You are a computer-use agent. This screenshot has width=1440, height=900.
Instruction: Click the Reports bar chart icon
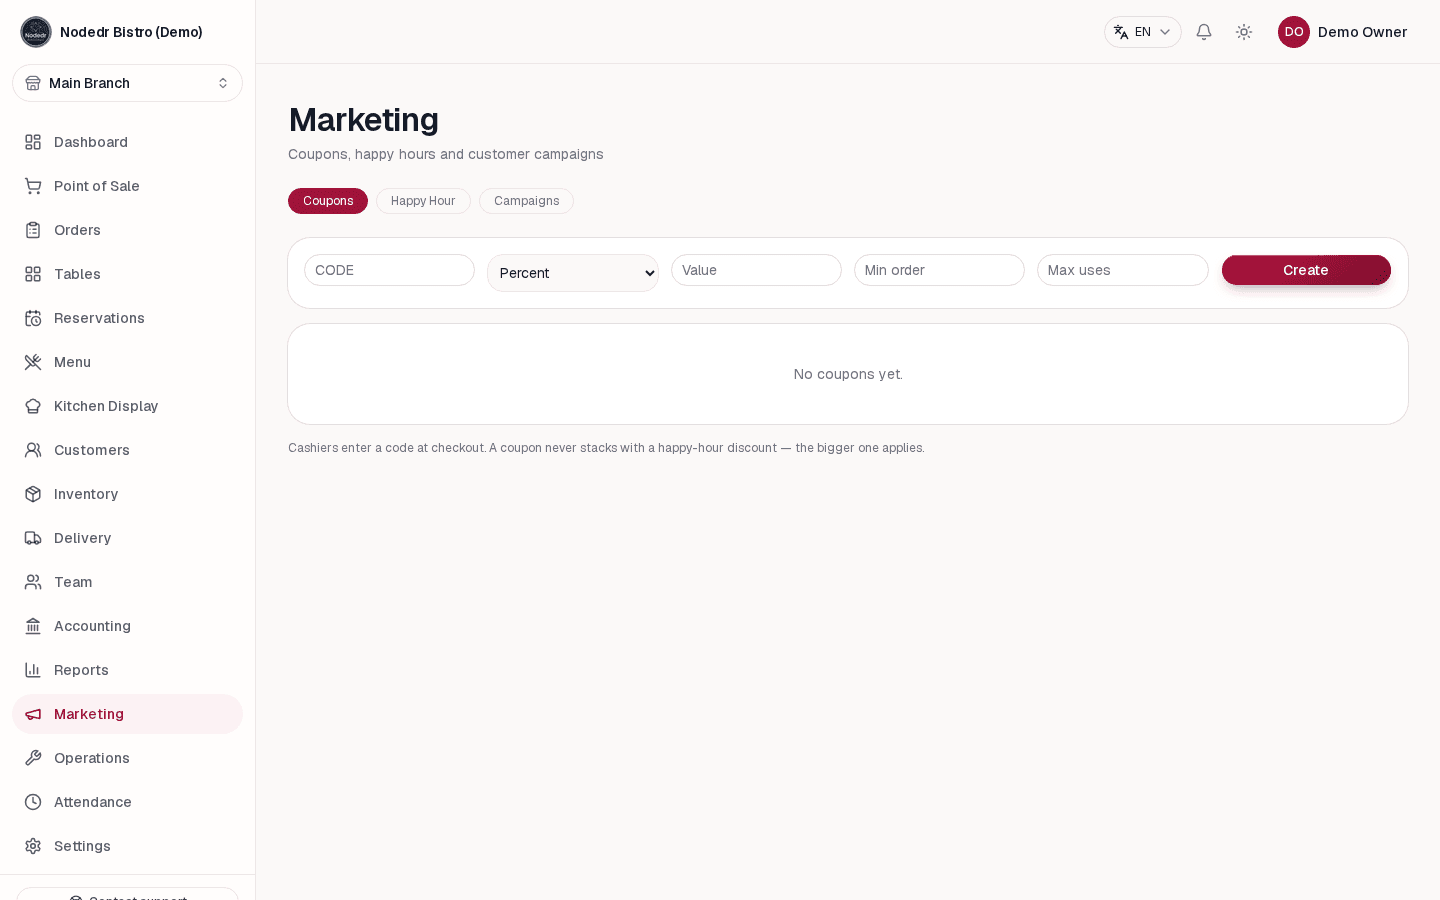33,670
